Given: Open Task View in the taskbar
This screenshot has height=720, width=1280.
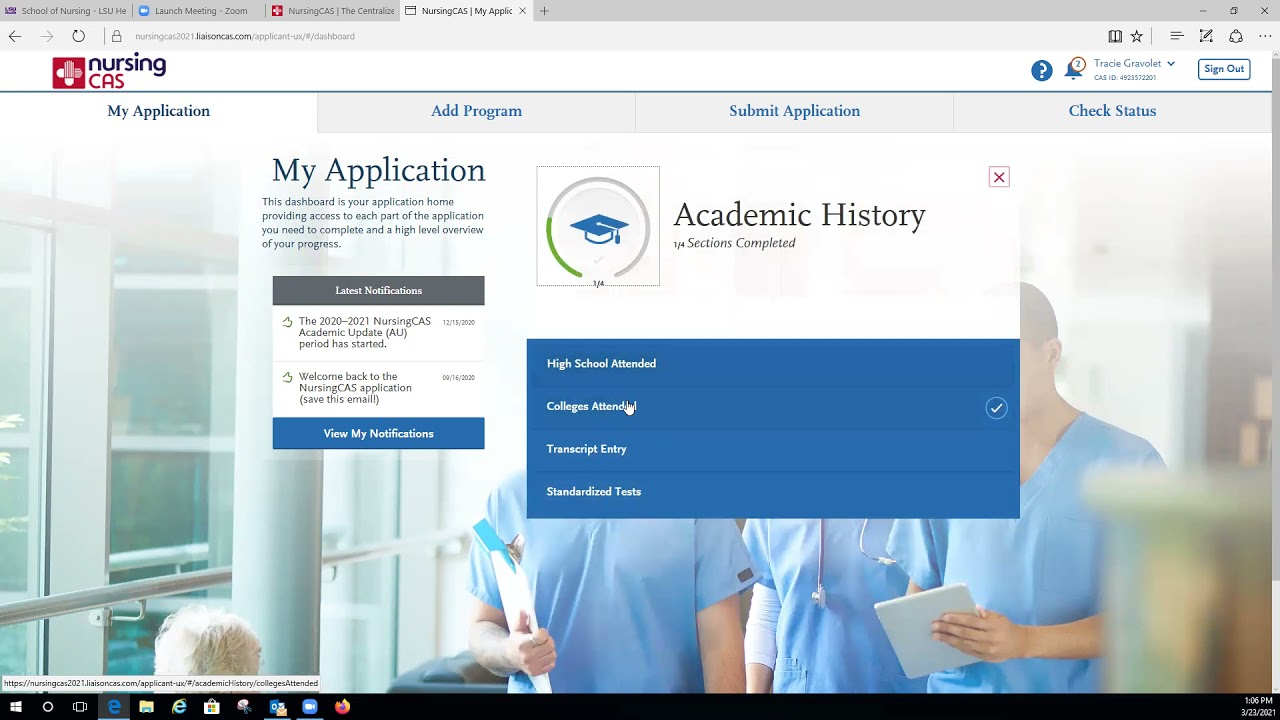Looking at the screenshot, I should coord(80,707).
